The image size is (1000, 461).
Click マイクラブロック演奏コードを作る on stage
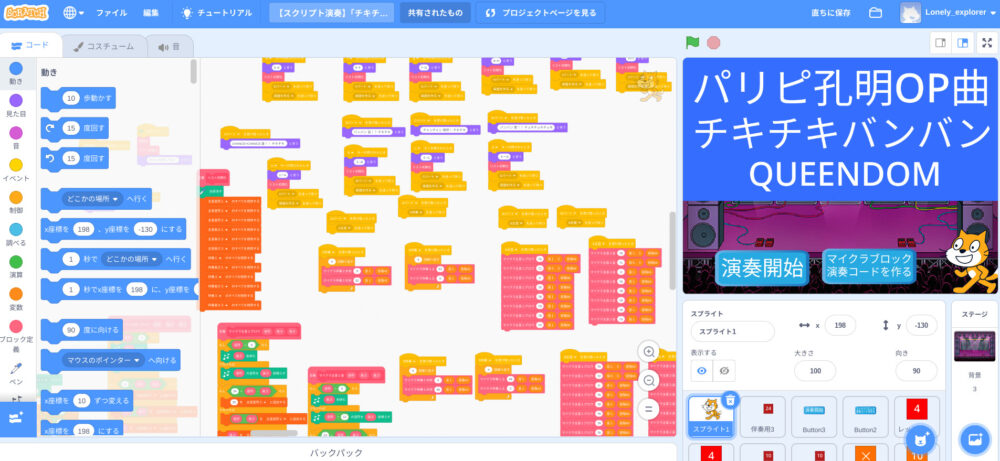click(x=869, y=267)
